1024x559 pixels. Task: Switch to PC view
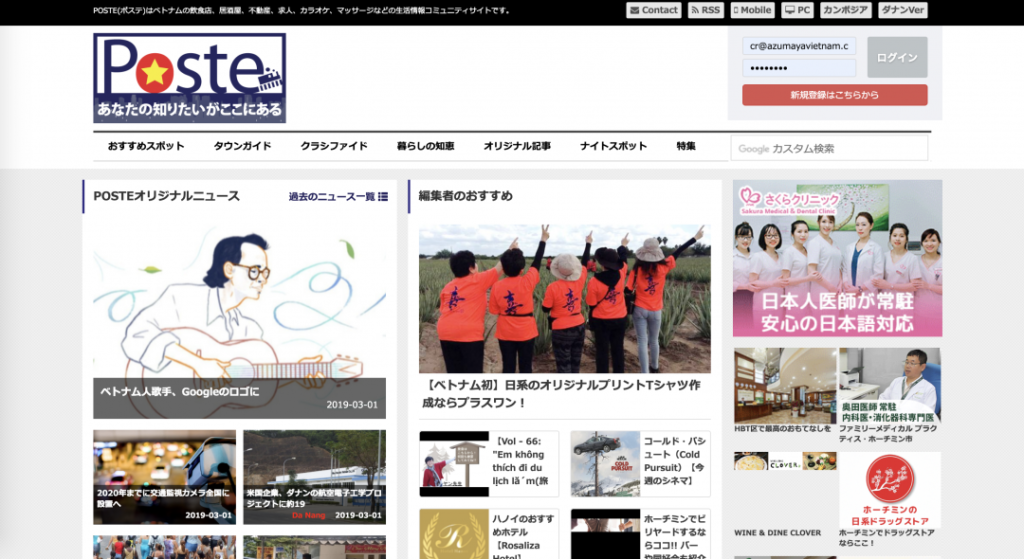[x=797, y=10]
